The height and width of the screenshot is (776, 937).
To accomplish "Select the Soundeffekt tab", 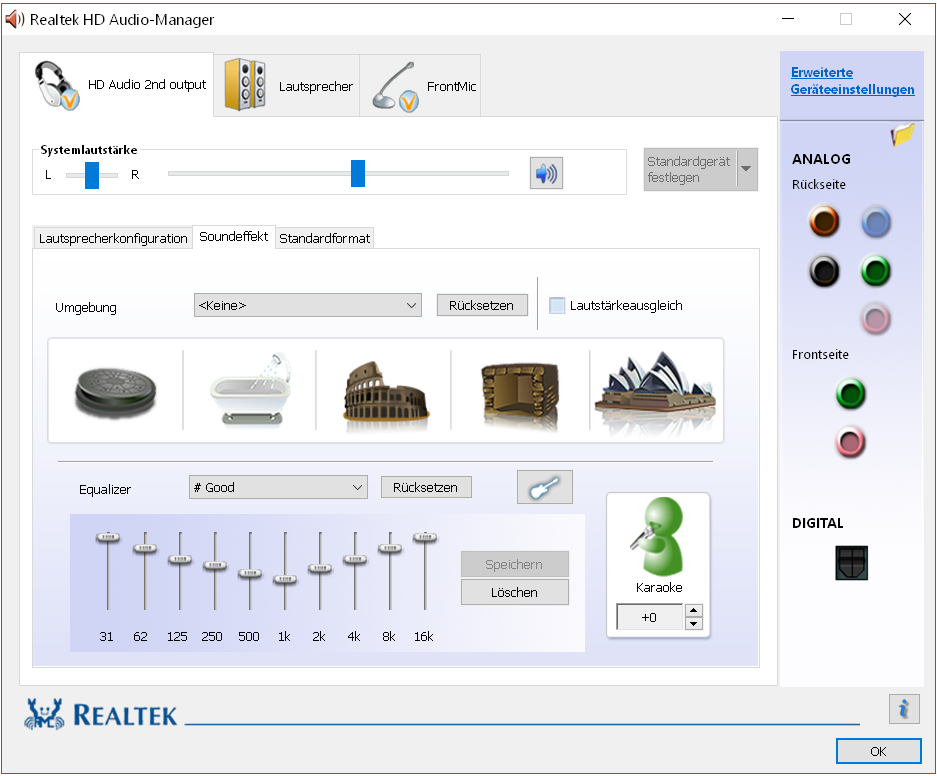I will (234, 237).
